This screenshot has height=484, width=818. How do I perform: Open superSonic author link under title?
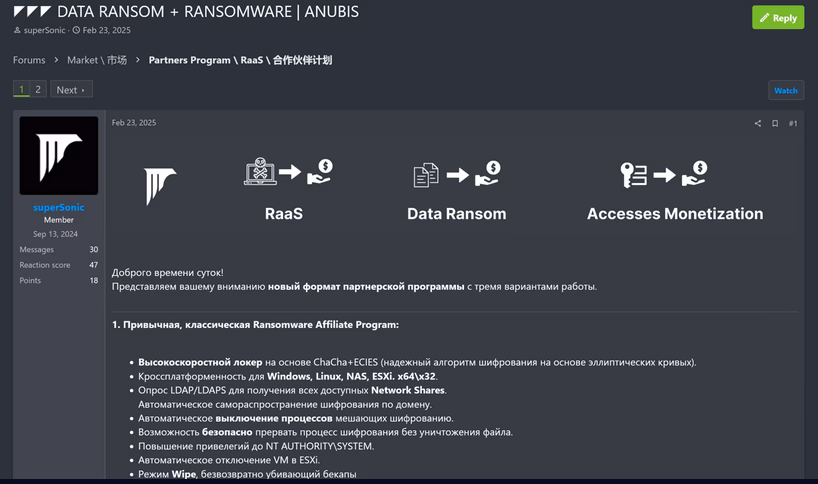44,30
